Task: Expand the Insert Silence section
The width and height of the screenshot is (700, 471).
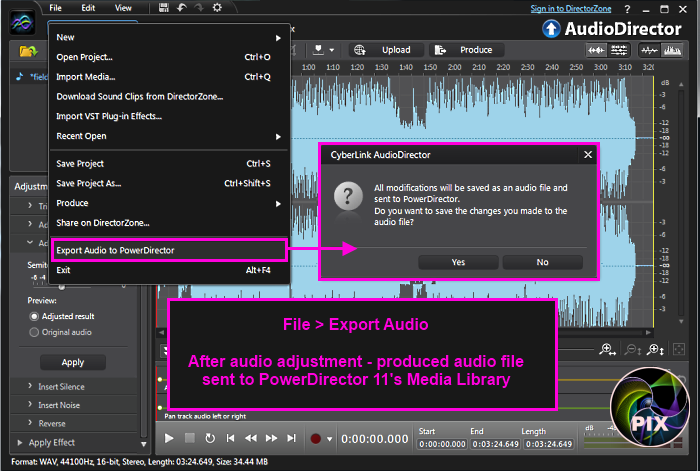Action: (x=30, y=386)
